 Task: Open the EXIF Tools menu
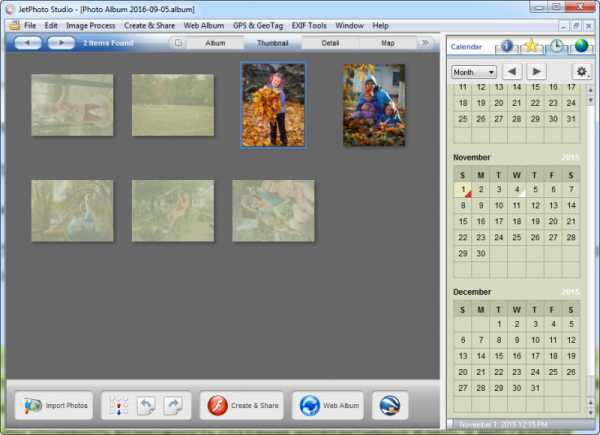coord(309,26)
